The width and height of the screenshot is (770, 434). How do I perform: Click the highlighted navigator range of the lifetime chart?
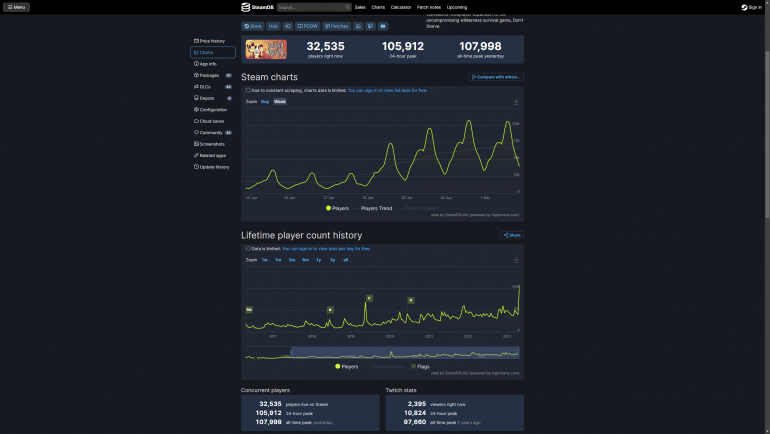405,353
